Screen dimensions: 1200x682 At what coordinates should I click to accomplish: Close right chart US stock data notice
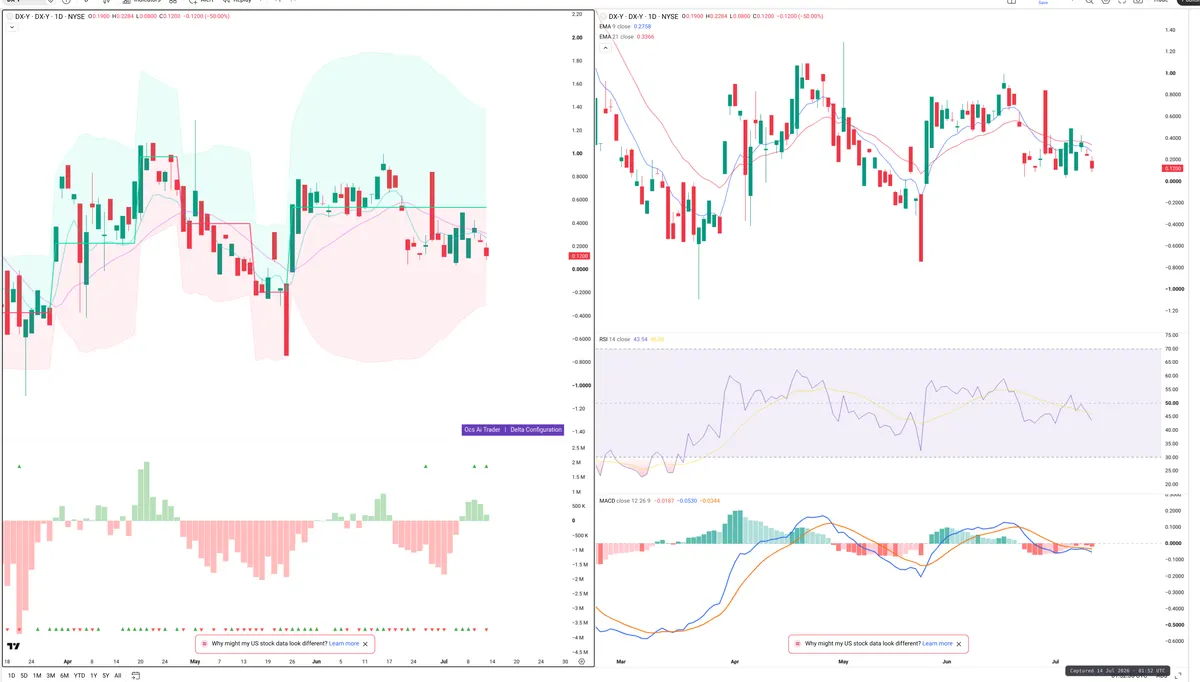point(960,644)
